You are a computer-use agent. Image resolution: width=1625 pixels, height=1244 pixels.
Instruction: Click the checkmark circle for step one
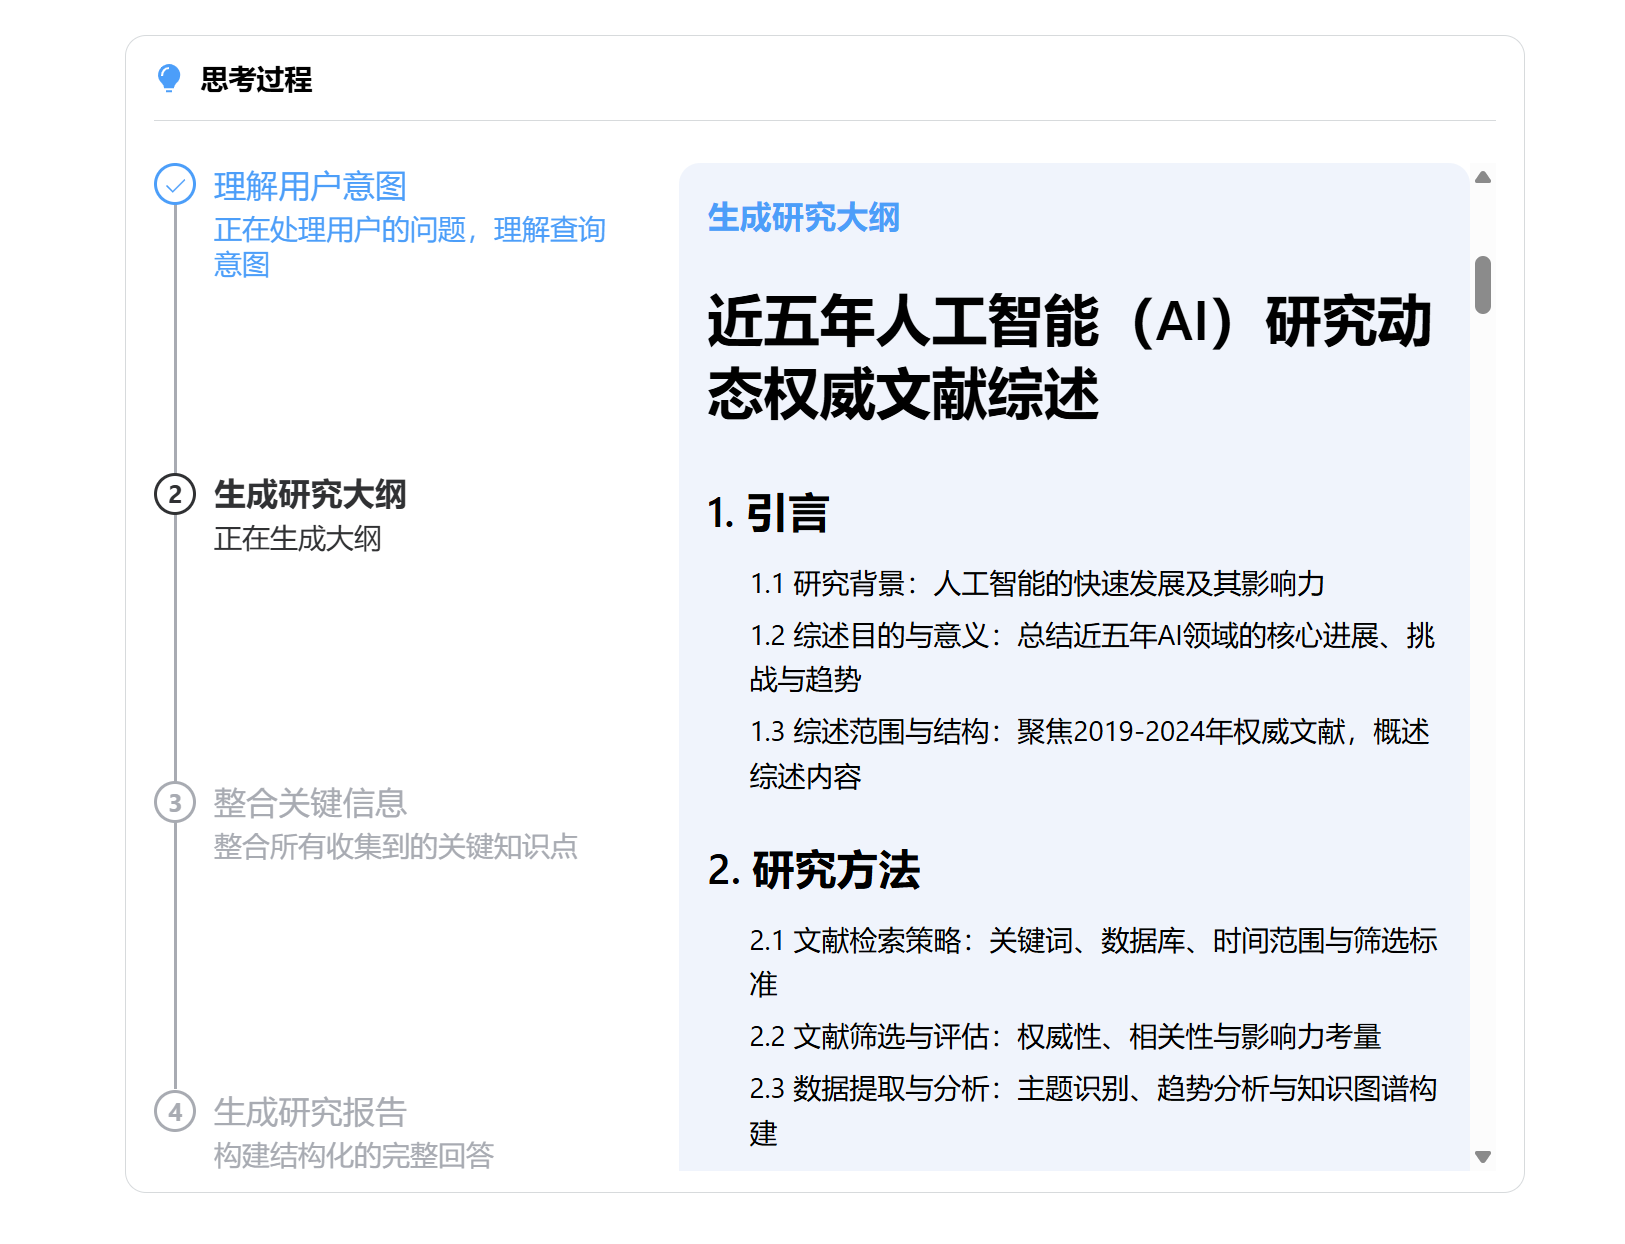click(175, 185)
